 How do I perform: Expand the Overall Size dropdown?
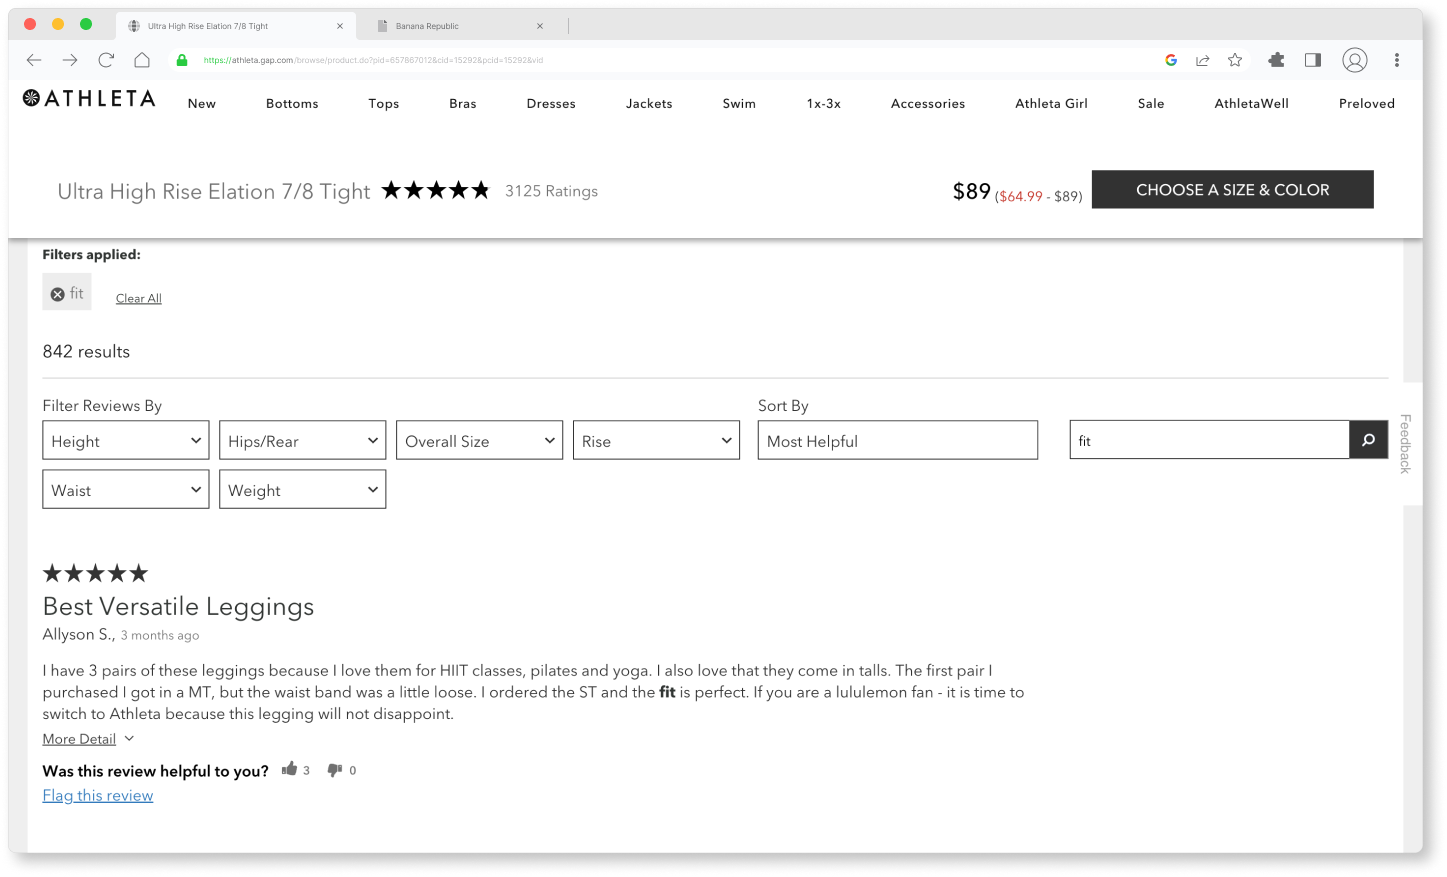coord(479,441)
